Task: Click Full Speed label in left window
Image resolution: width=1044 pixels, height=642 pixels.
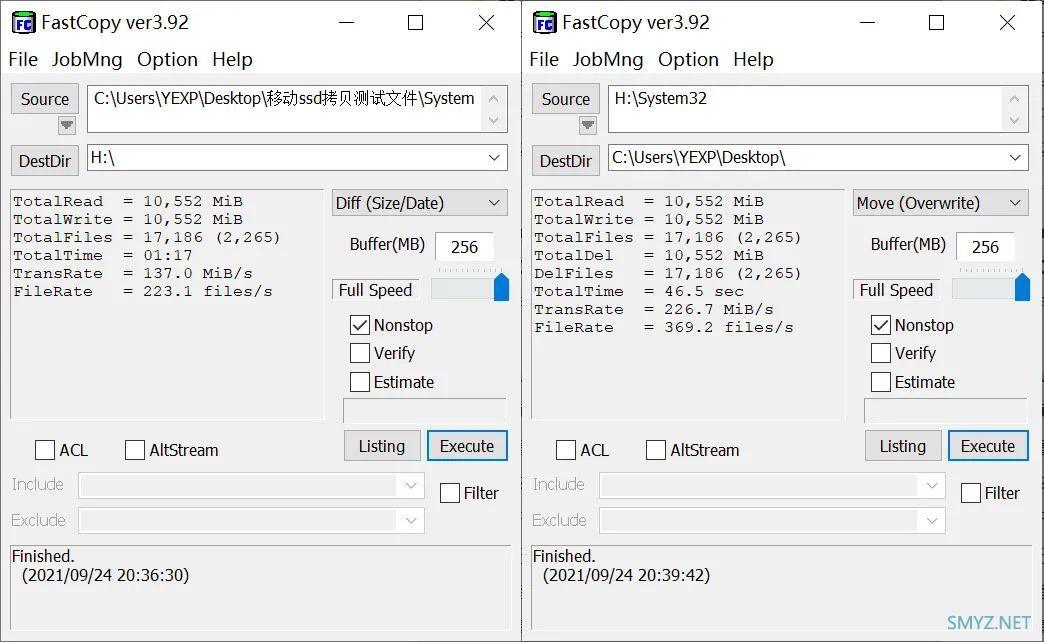Action: click(376, 290)
